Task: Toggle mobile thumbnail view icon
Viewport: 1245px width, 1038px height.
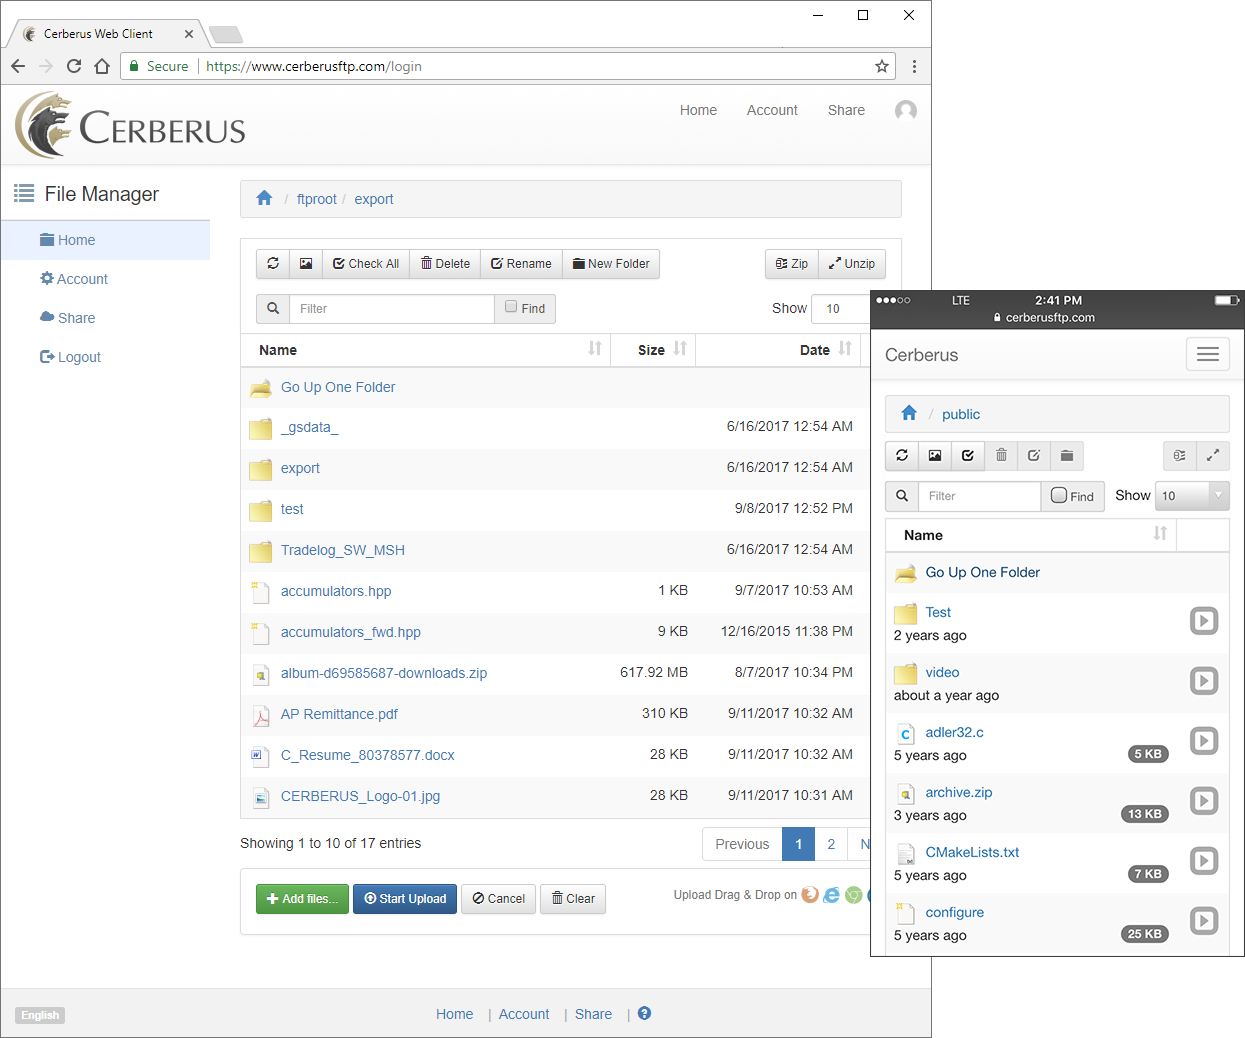Action: point(935,456)
